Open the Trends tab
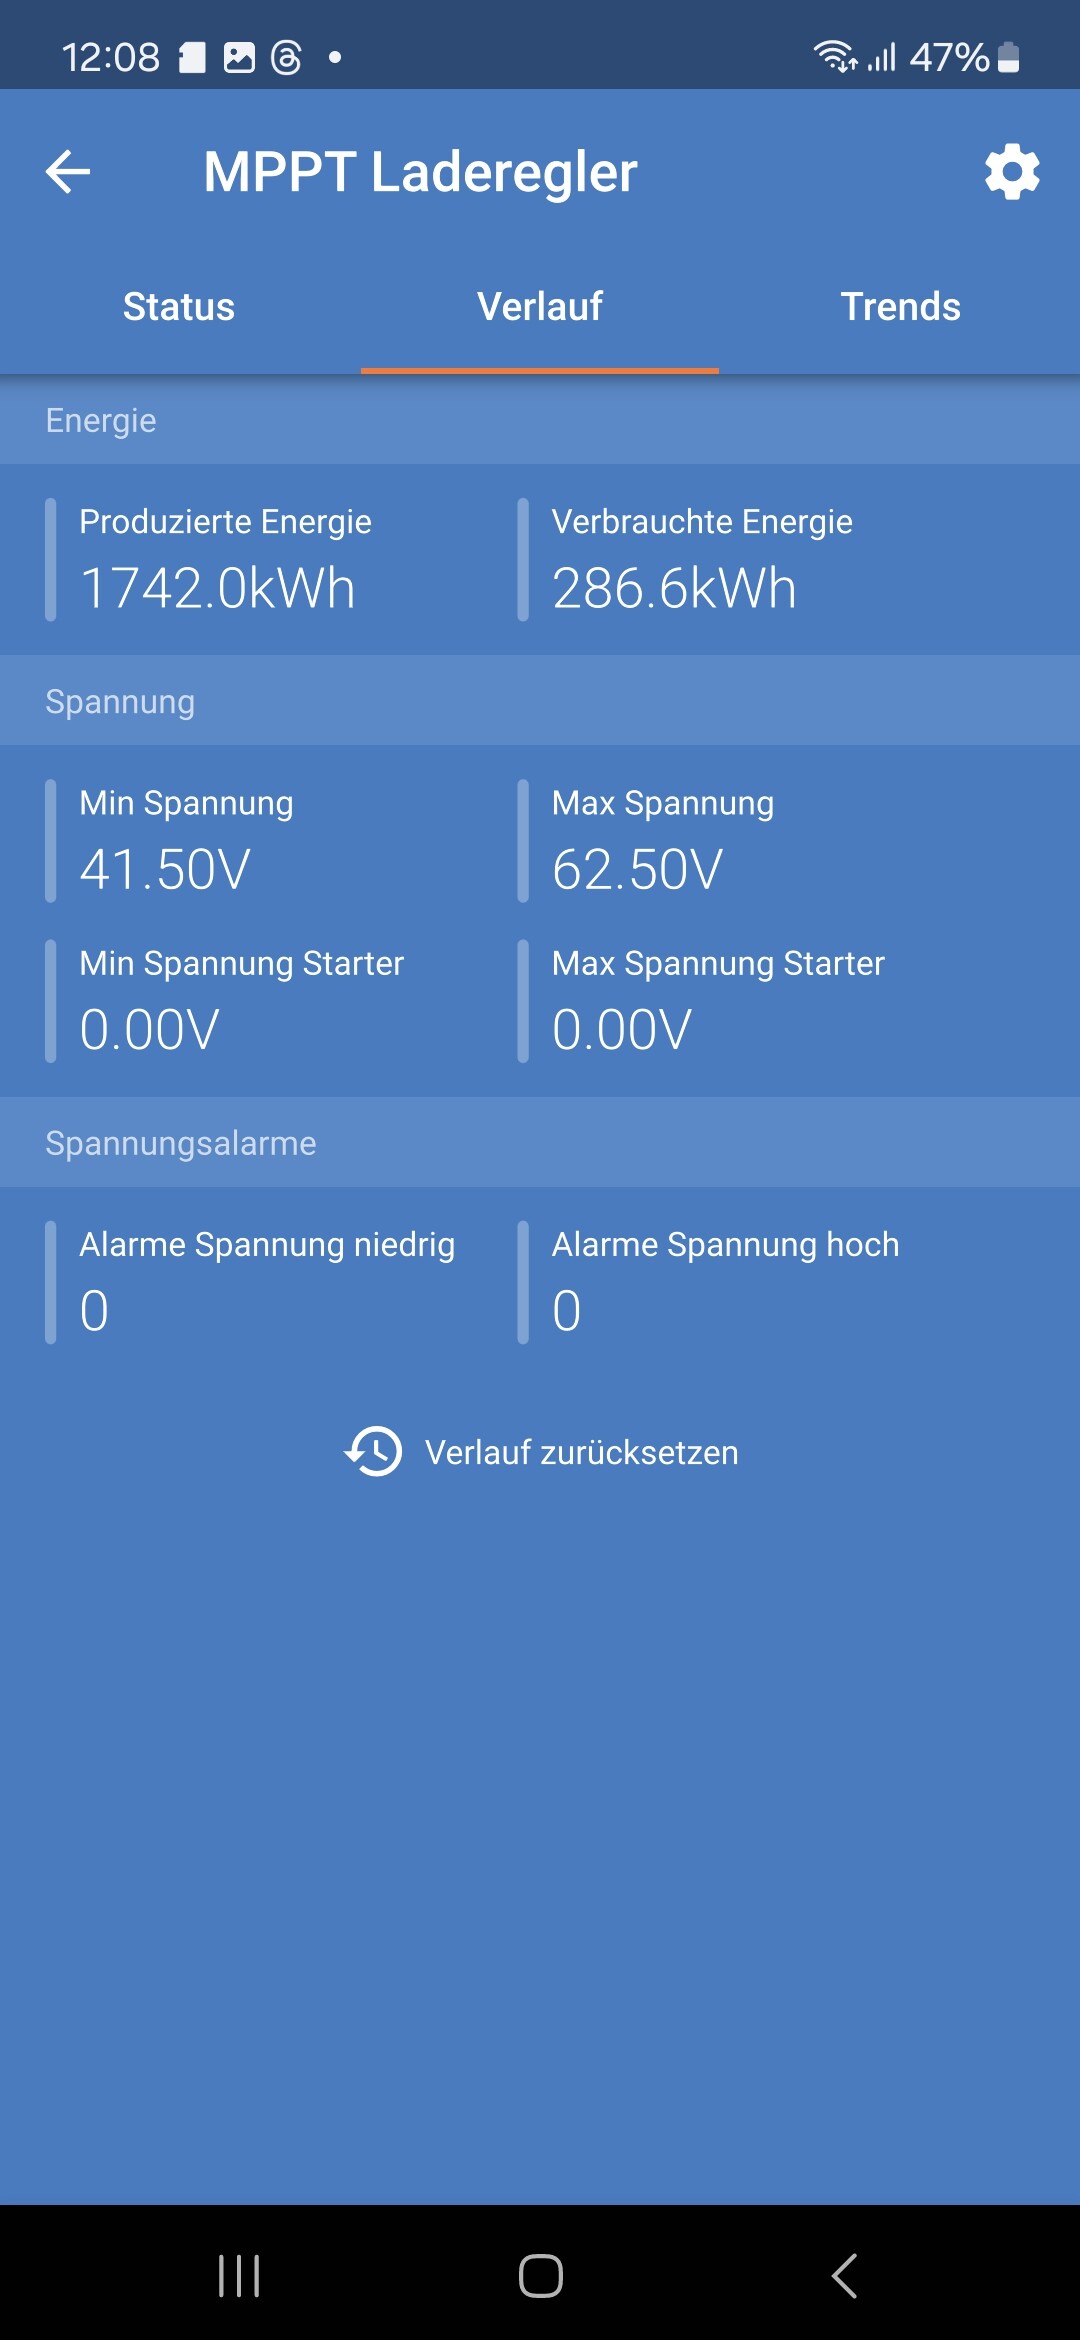This screenshot has width=1080, height=2340. coord(900,307)
